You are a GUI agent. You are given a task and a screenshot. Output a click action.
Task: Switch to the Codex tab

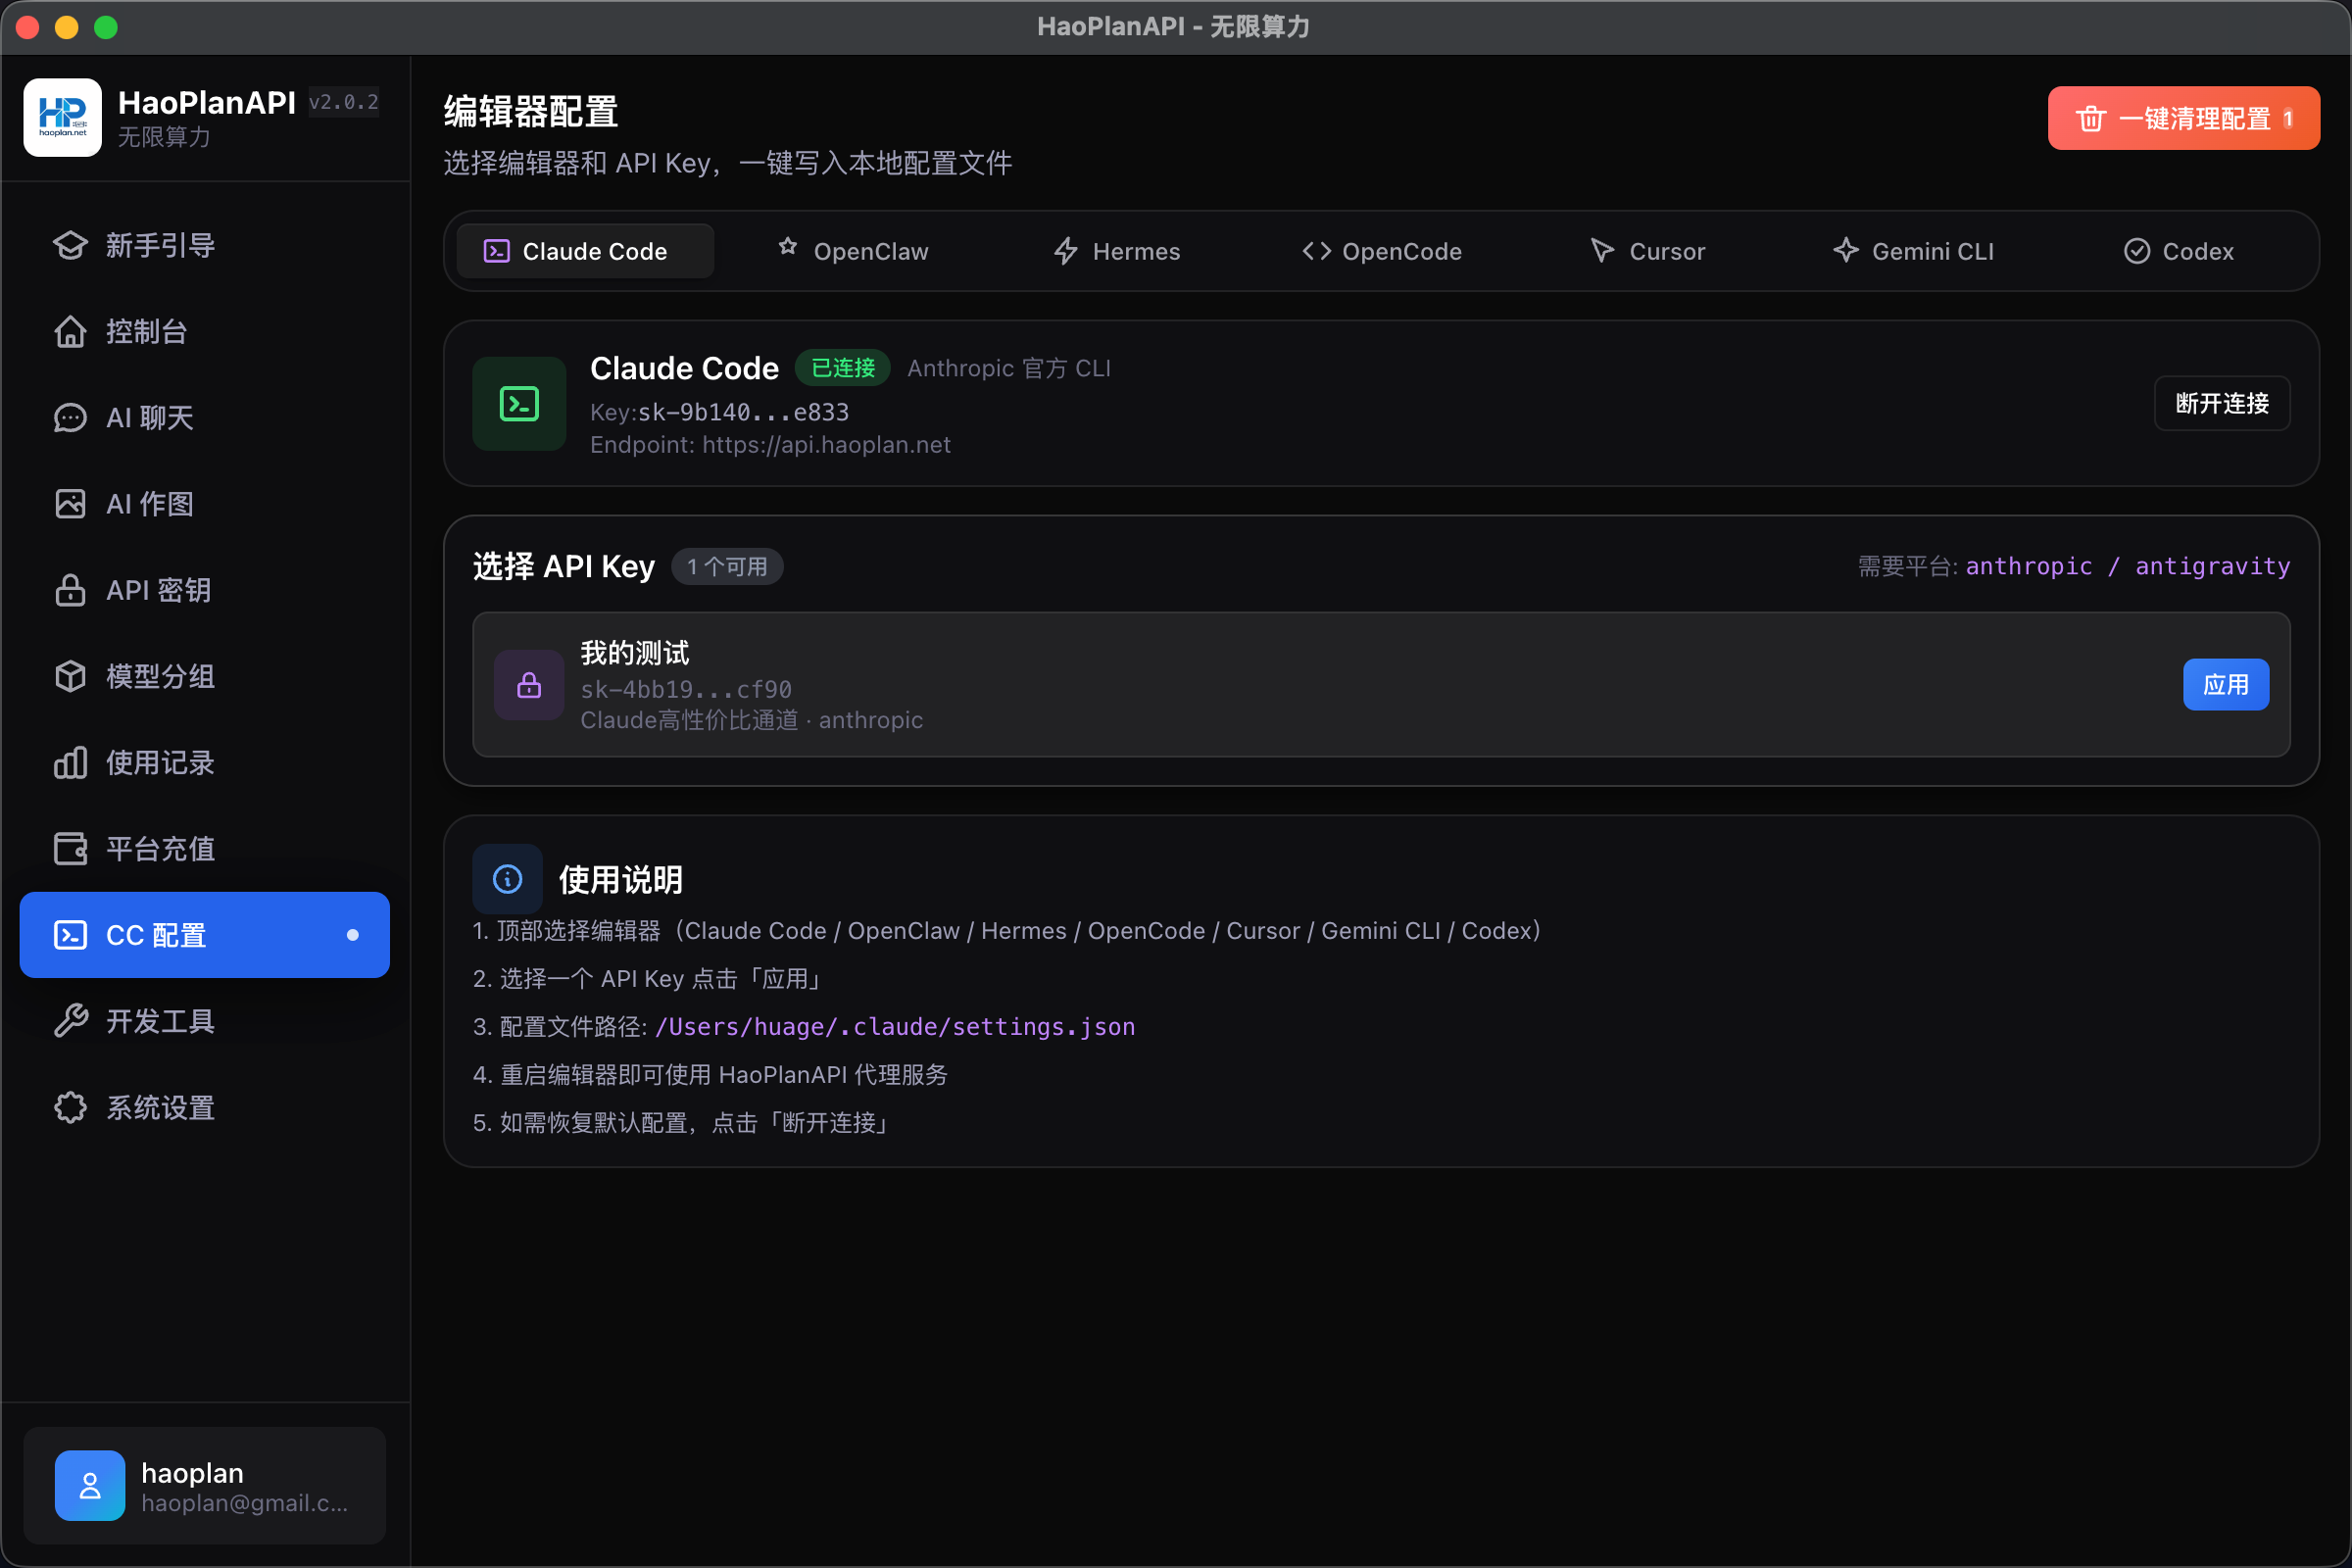[x=2178, y=251]
